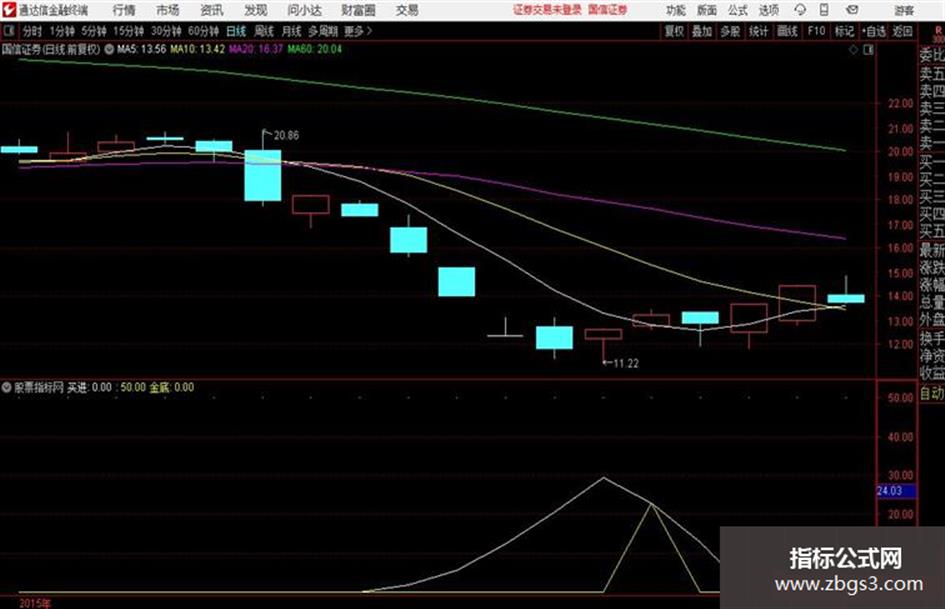Viewport: 945px width, 609px height.
Task: Click the 多股 multi-stock toolbar button
Action: (730, 31)
